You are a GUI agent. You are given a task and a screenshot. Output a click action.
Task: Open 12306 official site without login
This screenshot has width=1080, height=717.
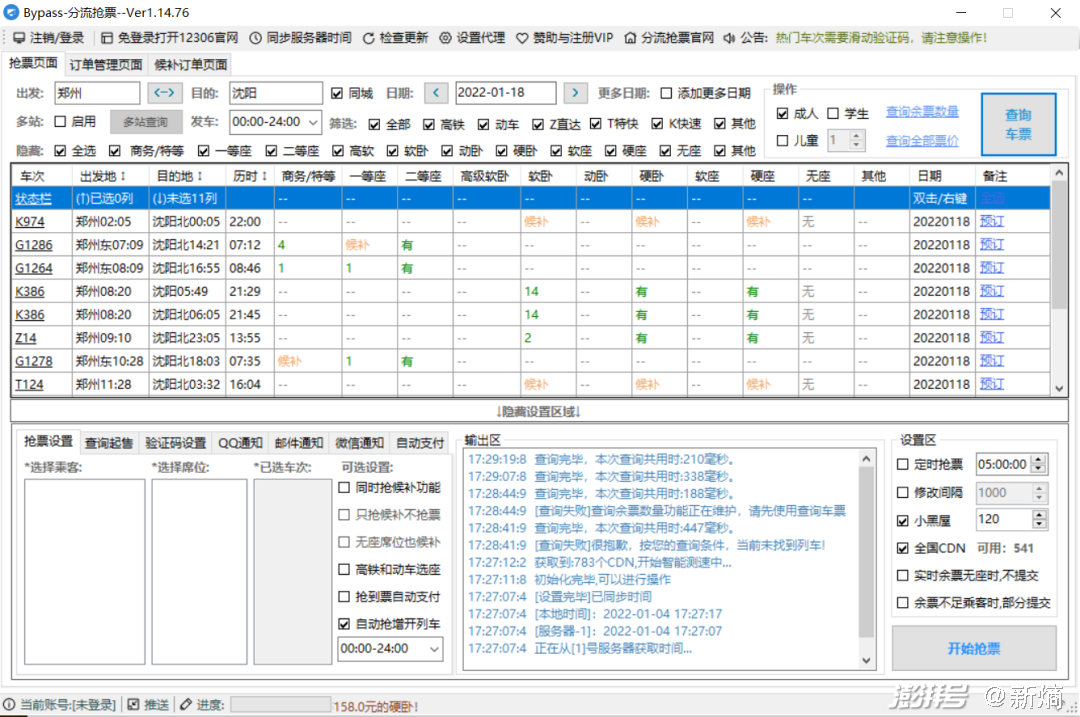[x=108, y=38]
